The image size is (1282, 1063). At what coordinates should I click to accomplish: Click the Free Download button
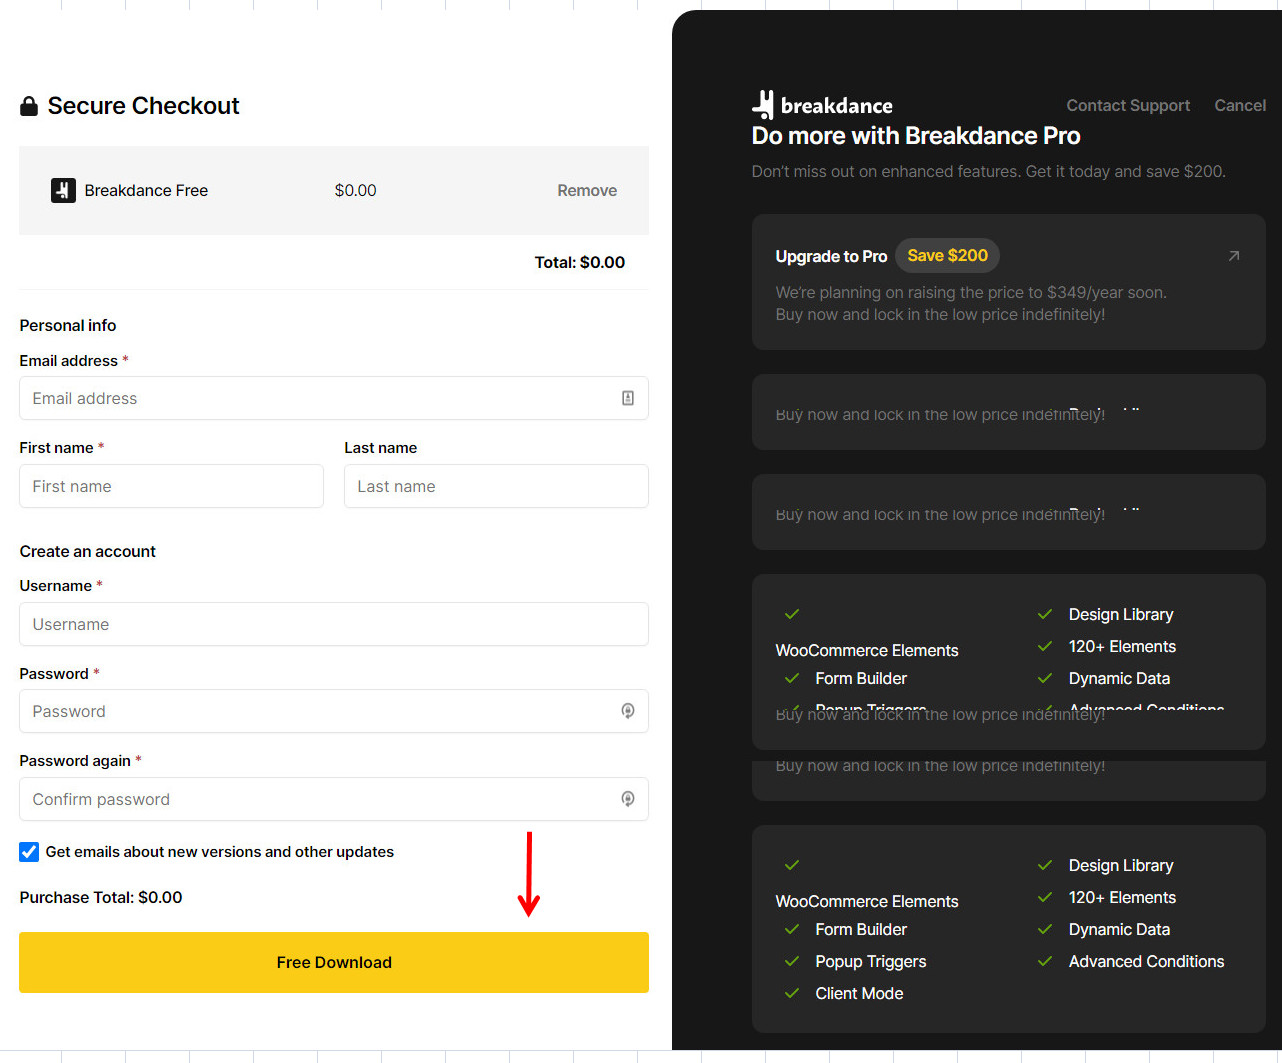pyautogui.click(x=334, y=962)
